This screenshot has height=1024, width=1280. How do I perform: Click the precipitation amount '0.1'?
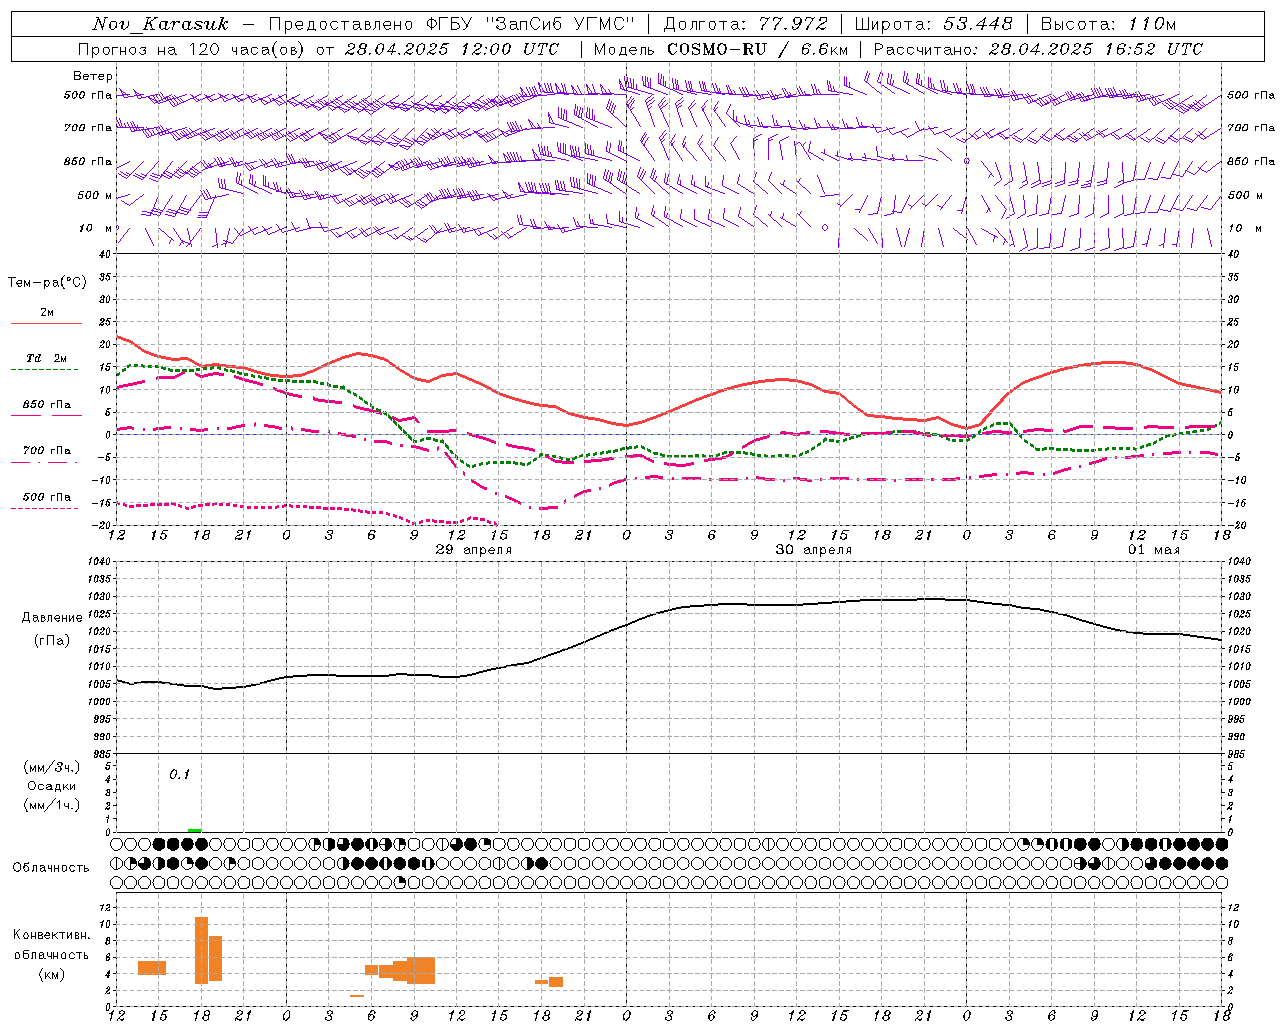tap(179, 774)
